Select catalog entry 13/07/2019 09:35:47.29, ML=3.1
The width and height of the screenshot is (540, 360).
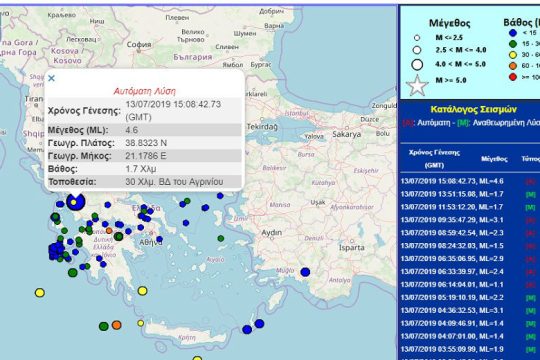point(452,220)
